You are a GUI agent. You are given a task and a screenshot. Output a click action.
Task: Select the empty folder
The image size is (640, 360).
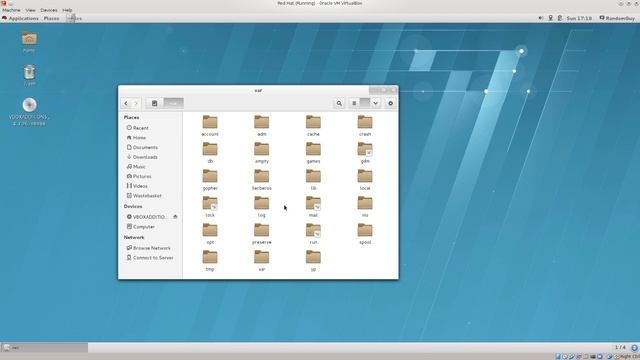point(262,153)
